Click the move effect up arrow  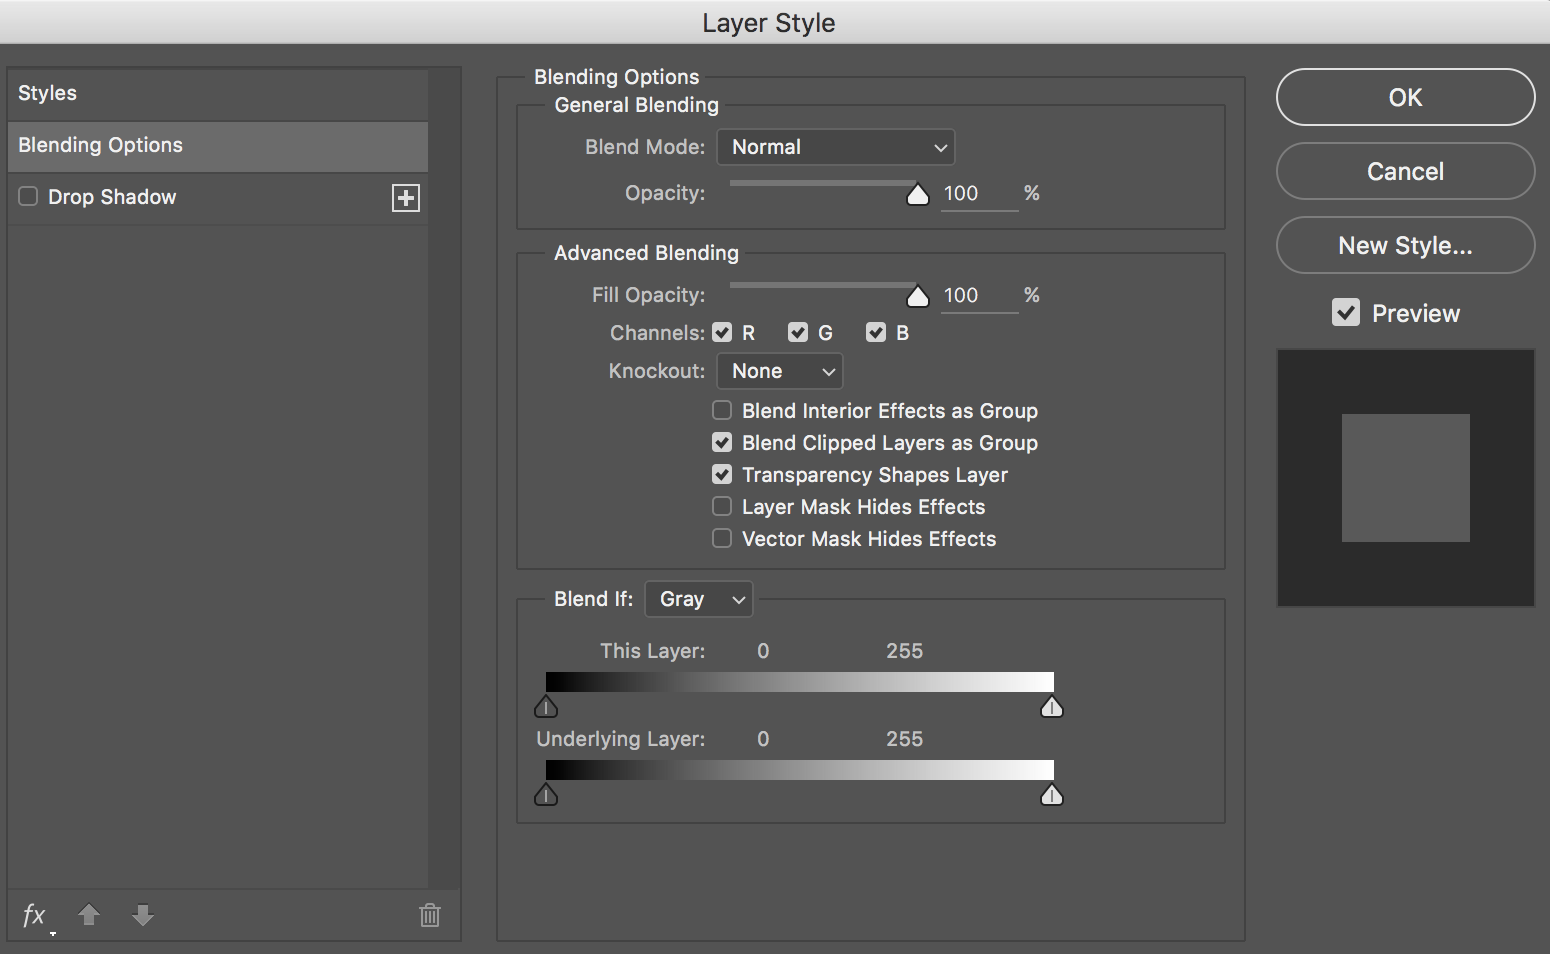(x=89, y=914)
